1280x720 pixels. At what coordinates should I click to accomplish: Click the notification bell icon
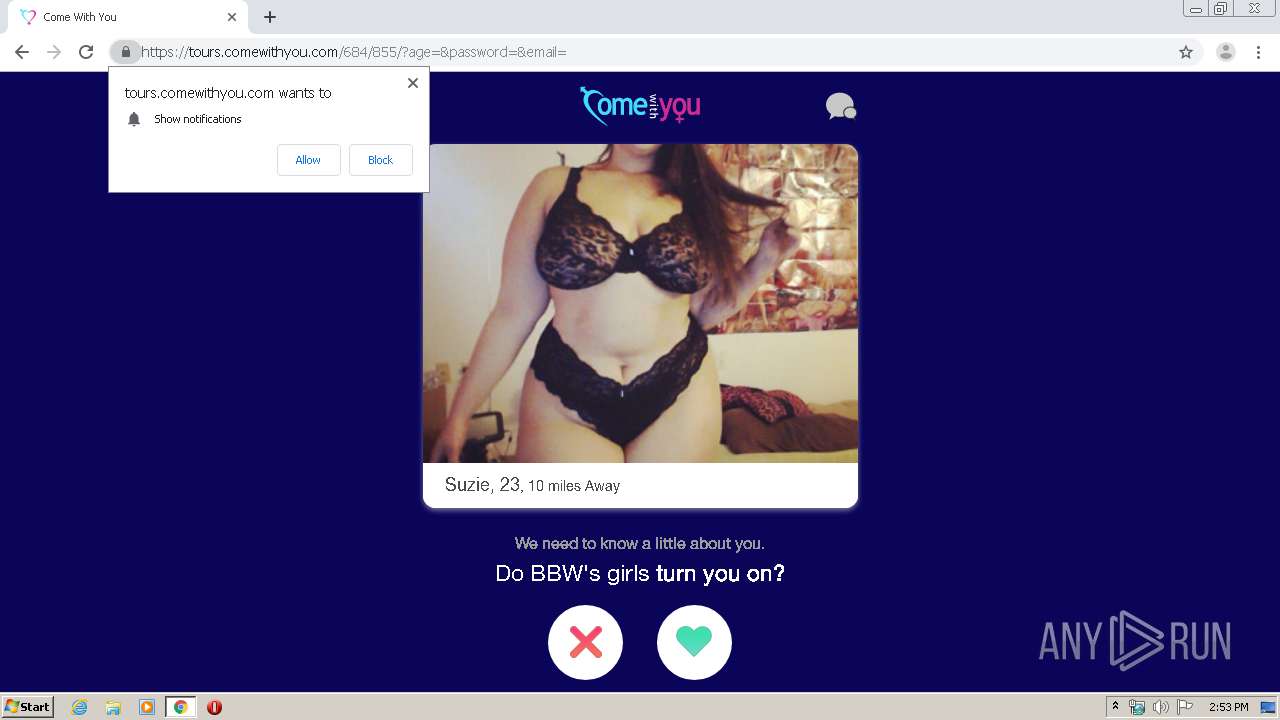134,119
